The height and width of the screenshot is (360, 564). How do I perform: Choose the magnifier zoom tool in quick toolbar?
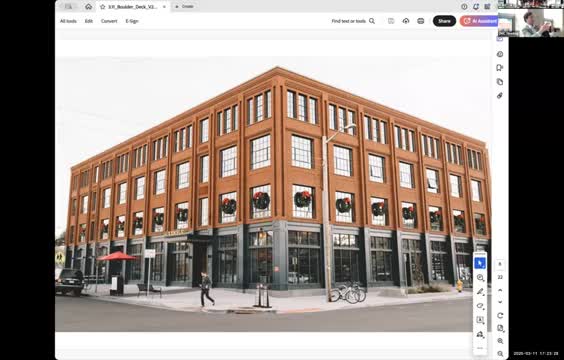[x=480, y=278]
